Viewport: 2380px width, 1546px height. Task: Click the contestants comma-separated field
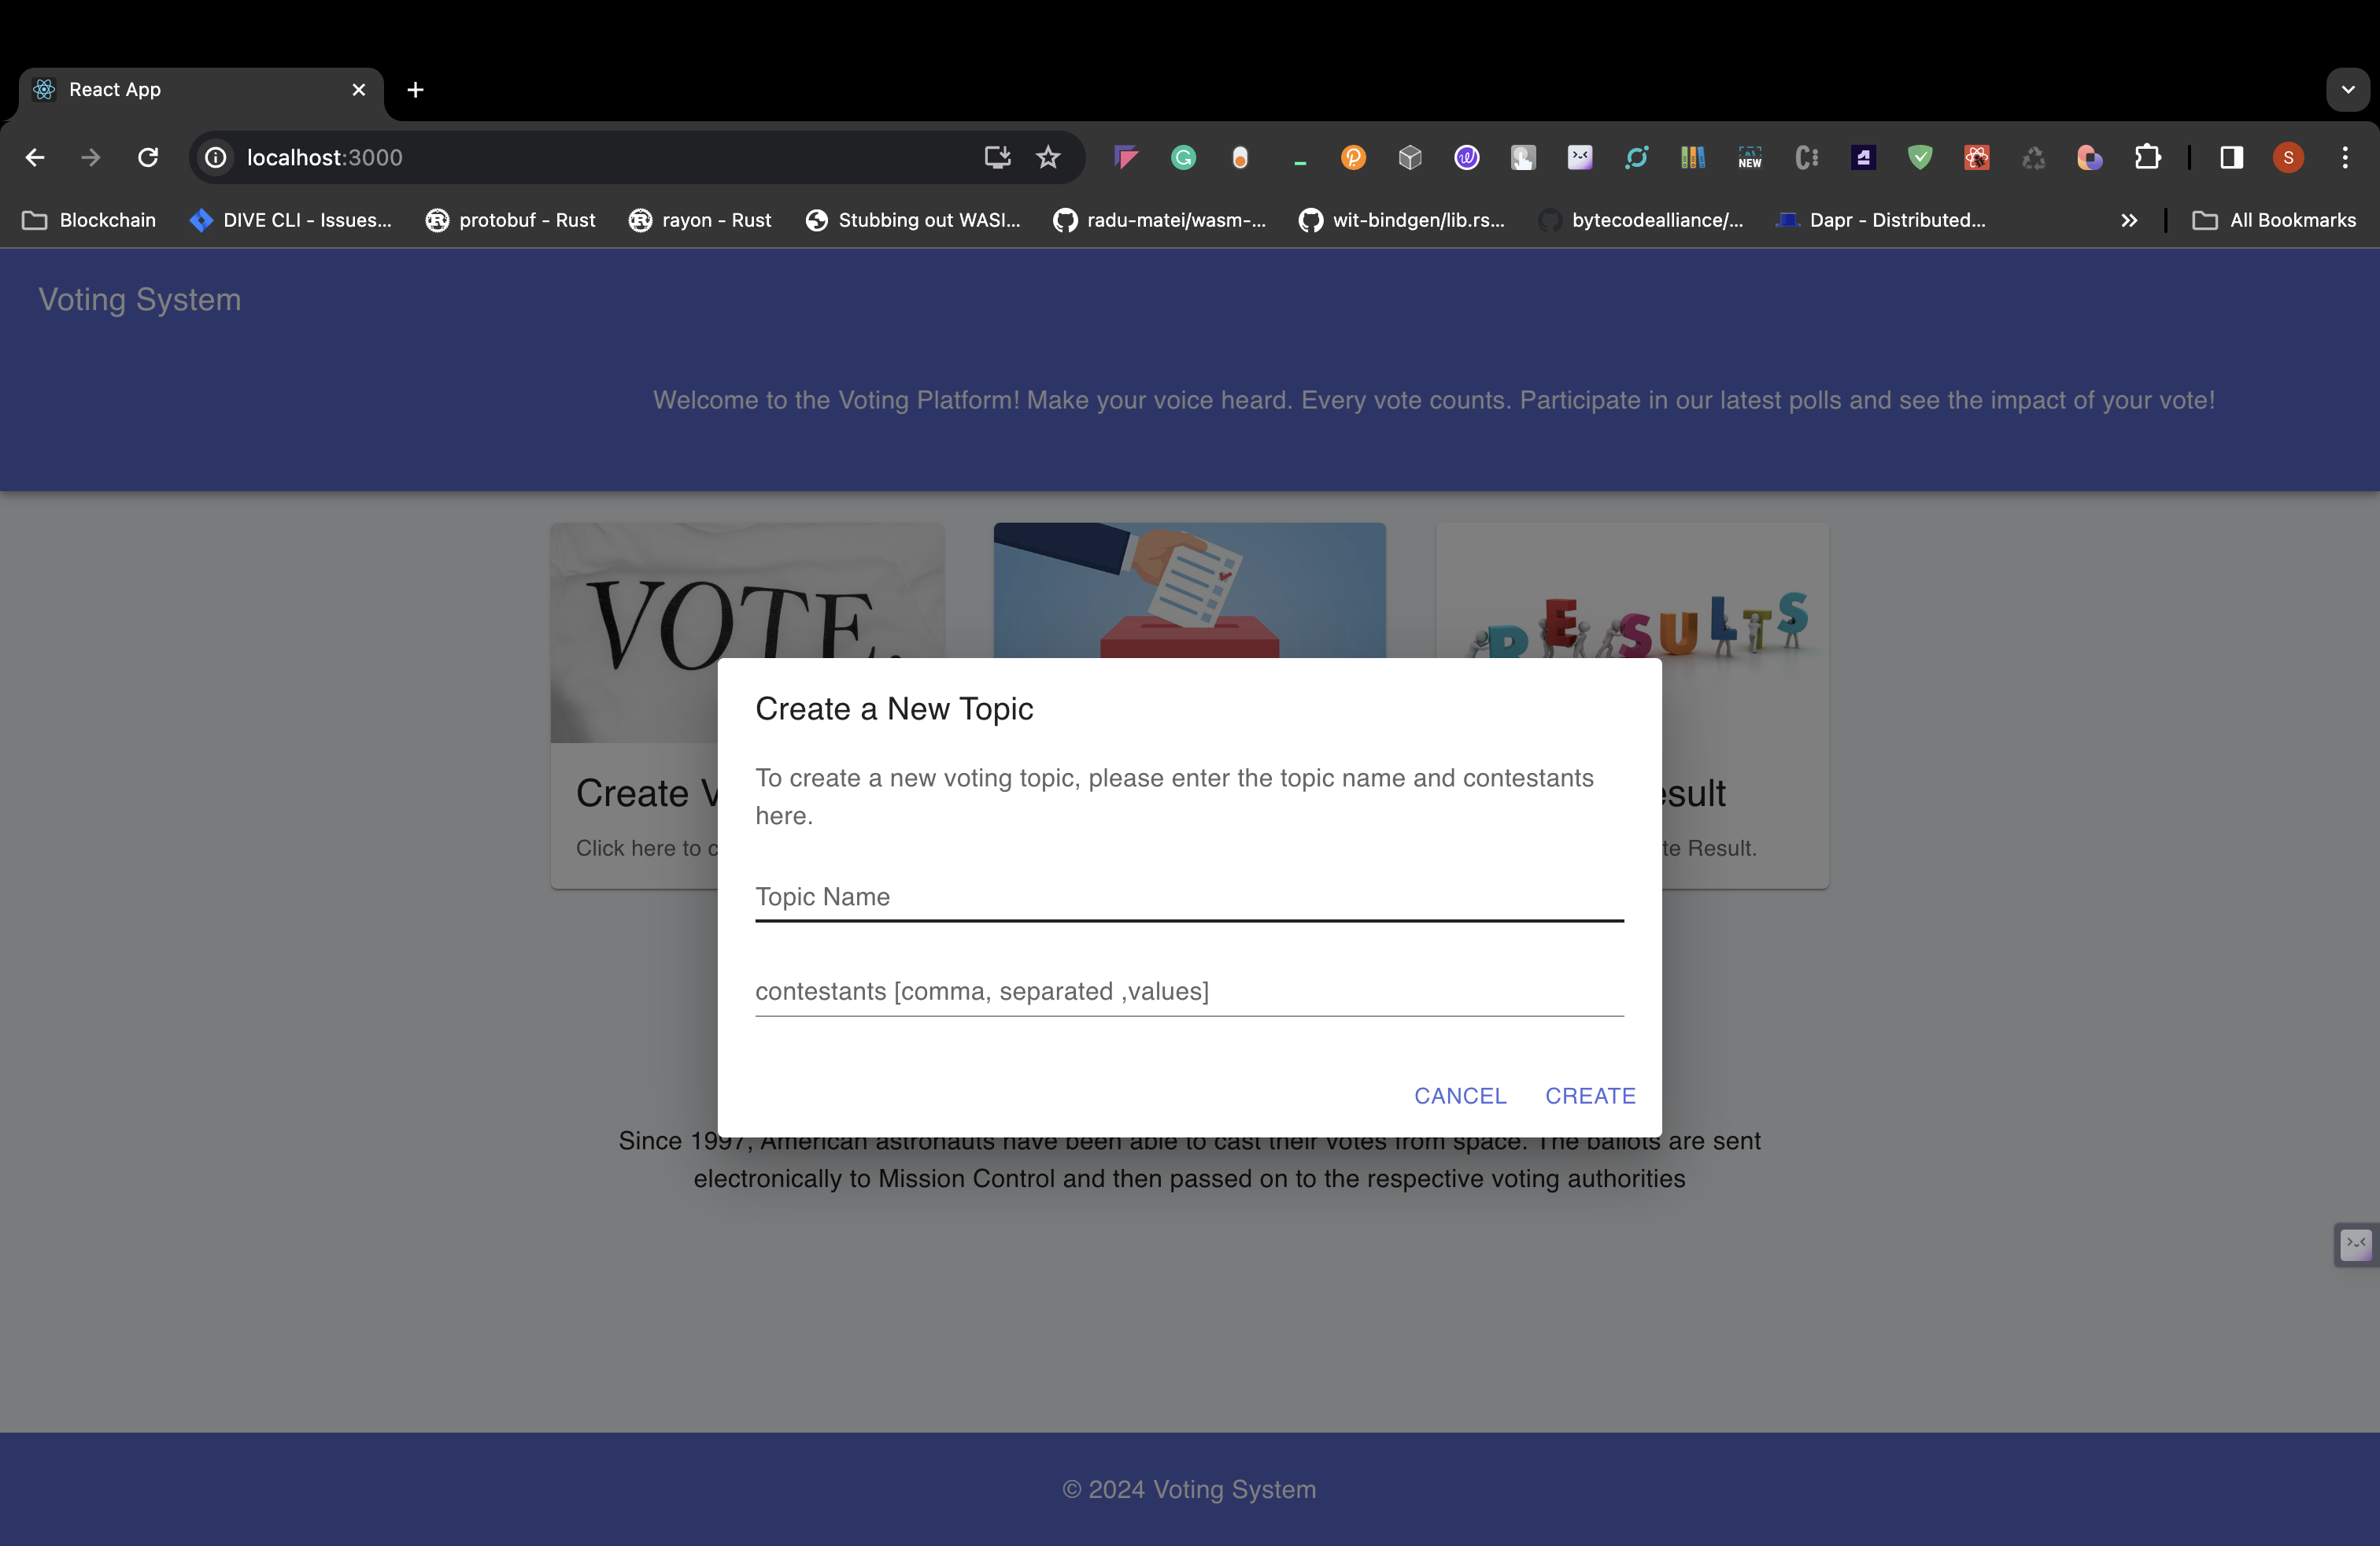[1188, 991]
